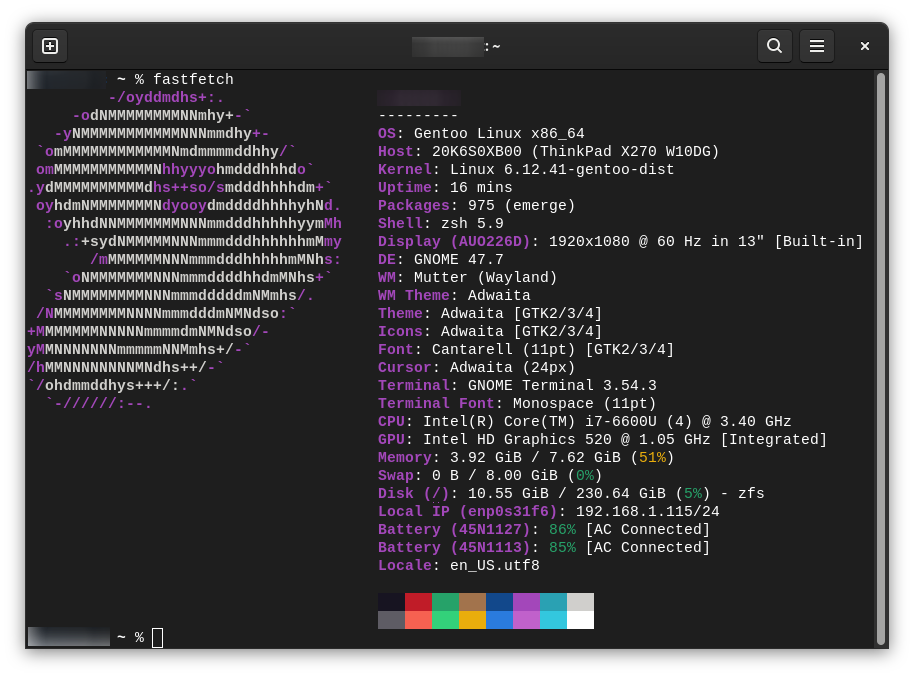Open a new terminal tab
The image size is (914, 677).
coord(50,46)
